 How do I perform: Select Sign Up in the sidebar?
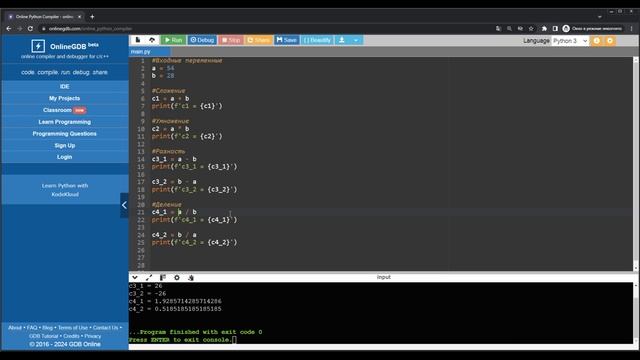[x=64, y=145]
